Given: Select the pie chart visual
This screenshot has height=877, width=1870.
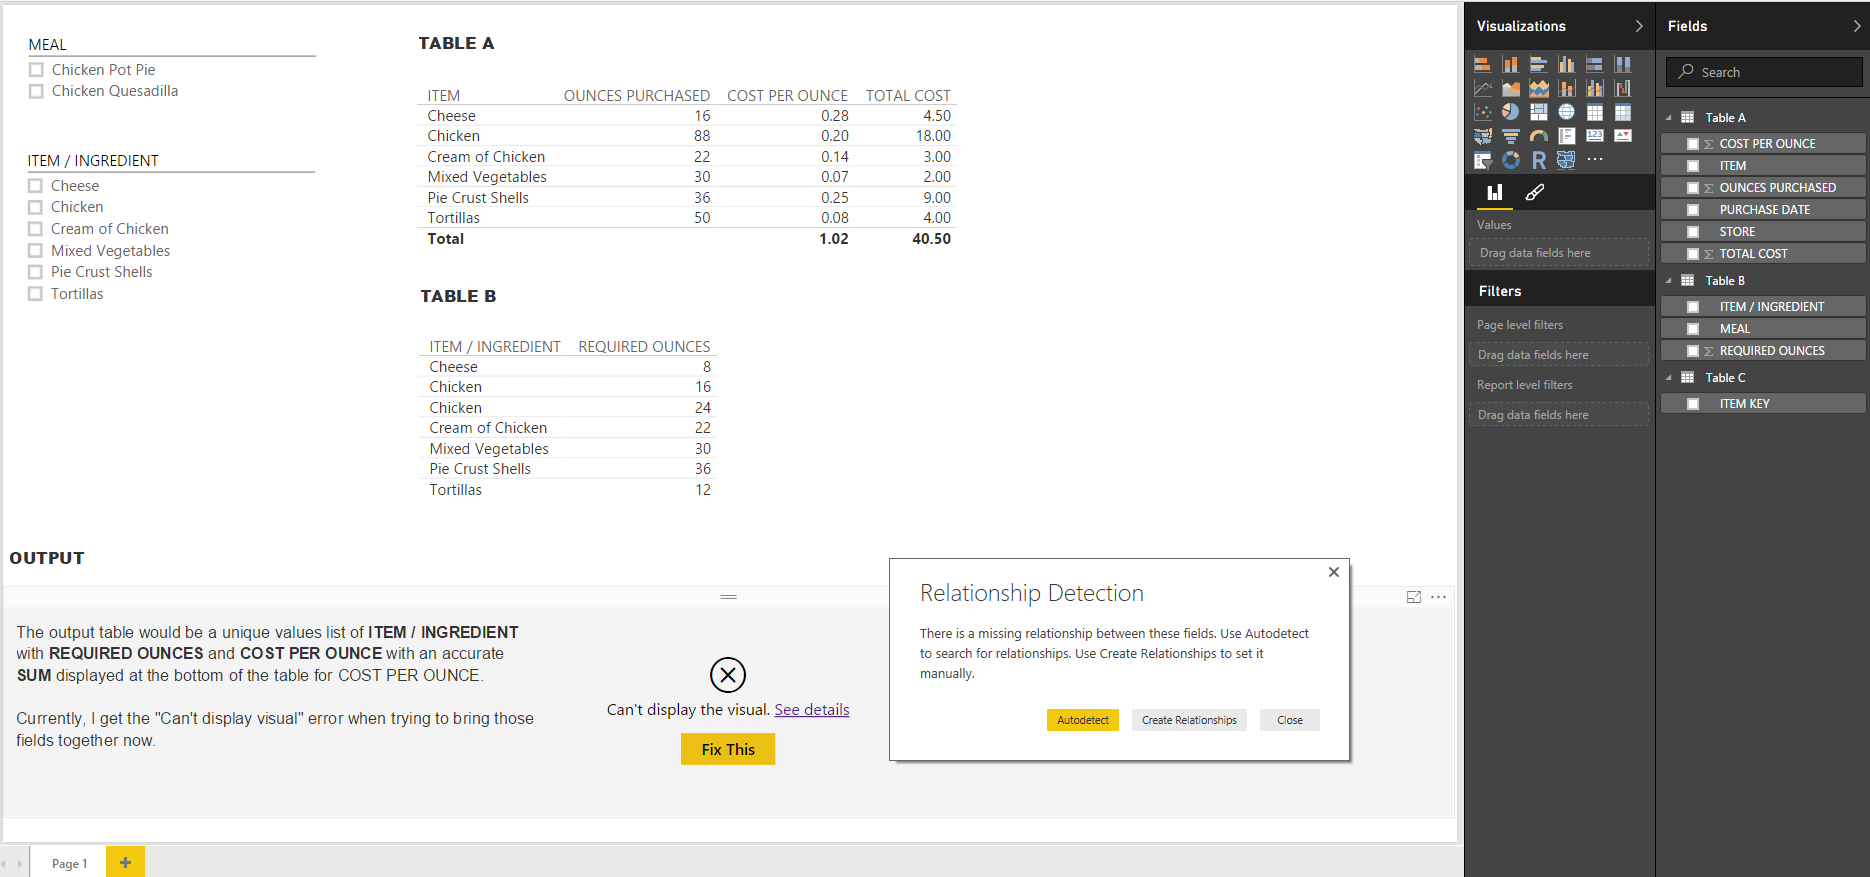Looking at the screenshot, I should (x=1511, y=112).
